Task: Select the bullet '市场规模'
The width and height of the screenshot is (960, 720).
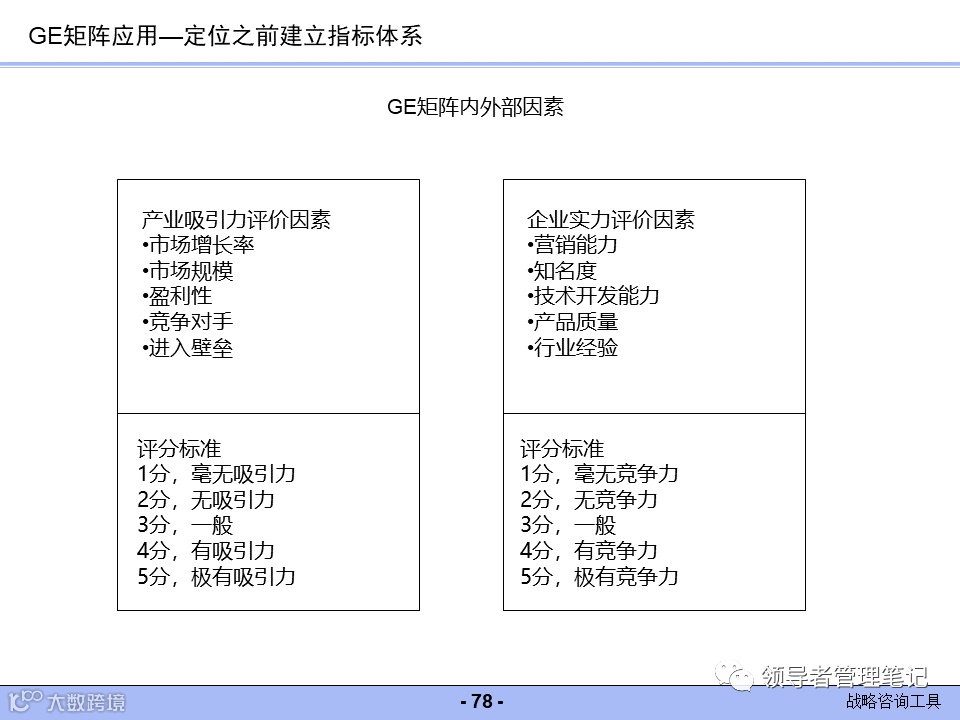Action: (187, 271)
